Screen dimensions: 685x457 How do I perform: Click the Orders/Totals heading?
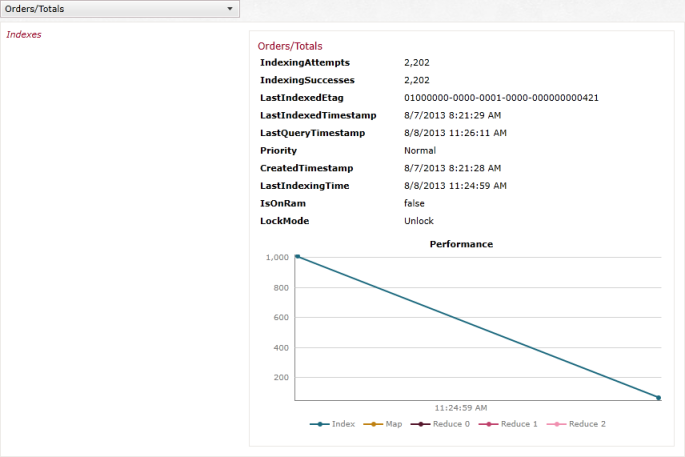tap(290, 46)
